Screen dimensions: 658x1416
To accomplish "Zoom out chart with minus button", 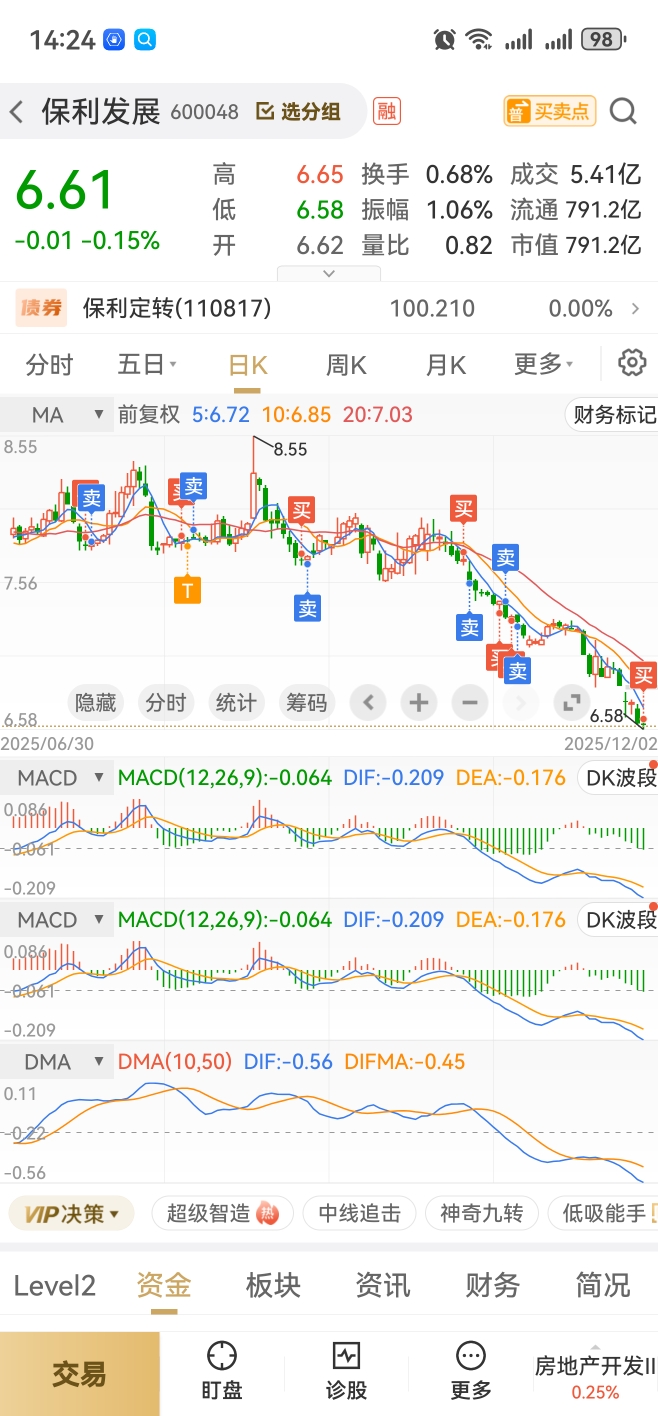I will pos(470,703).
